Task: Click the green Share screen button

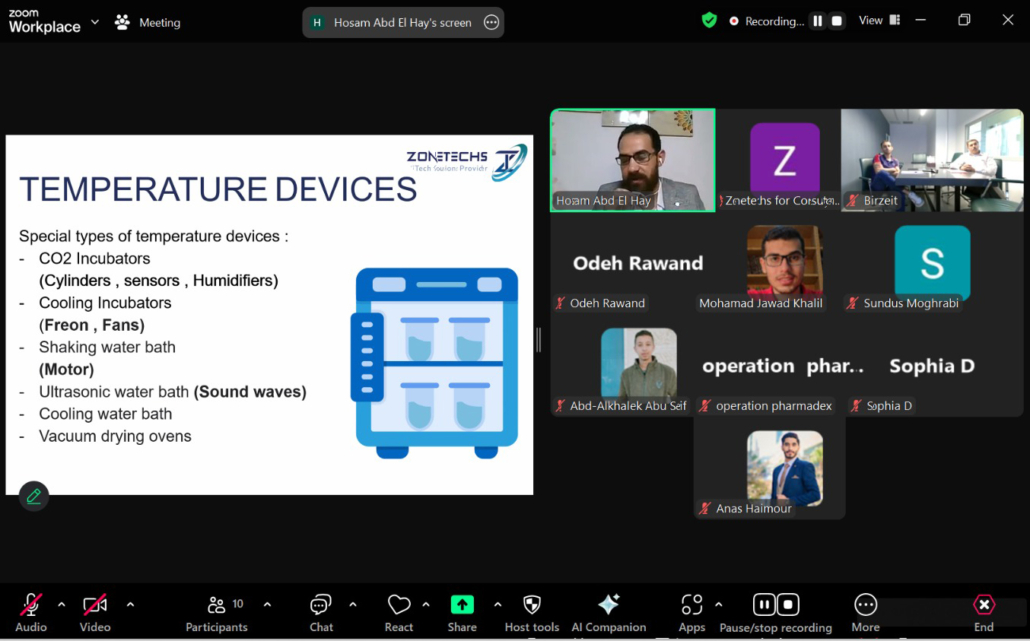Action: (x=462, y=611)
